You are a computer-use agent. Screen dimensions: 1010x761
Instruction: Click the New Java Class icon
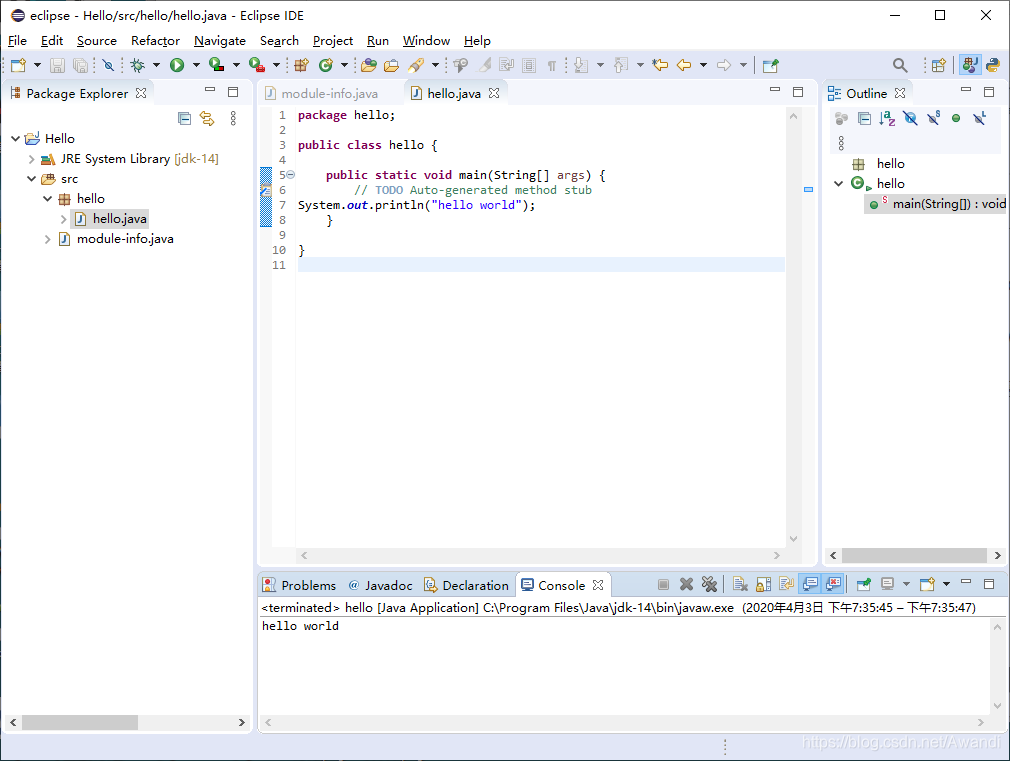[x=326, y=65]
